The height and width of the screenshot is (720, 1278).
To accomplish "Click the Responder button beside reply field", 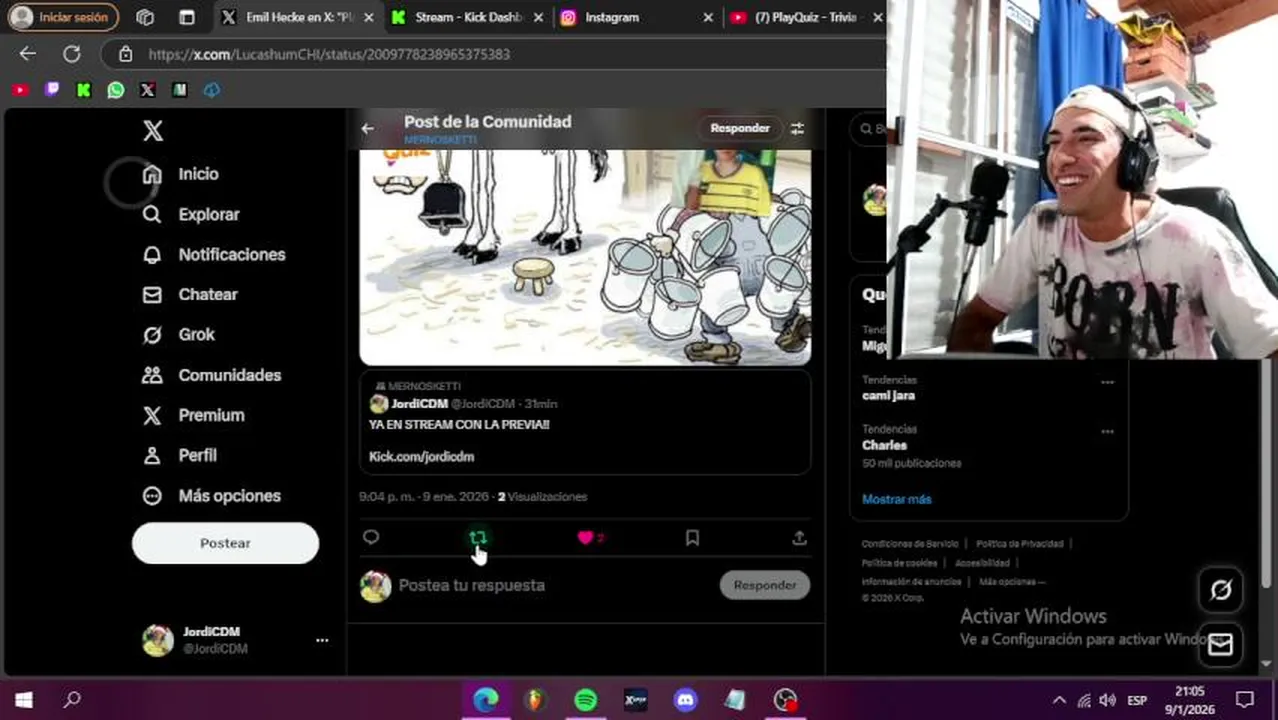I will tap(765, 585).
